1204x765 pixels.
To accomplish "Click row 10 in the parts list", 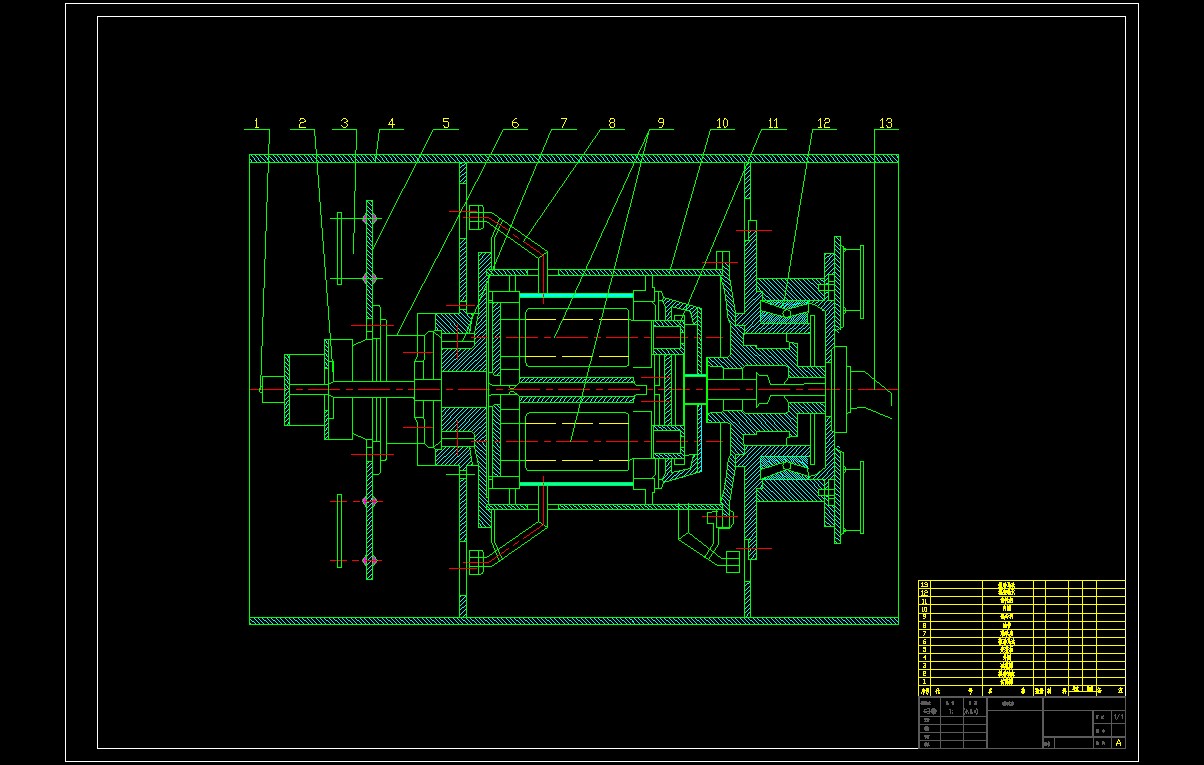I will (1006, 609).
